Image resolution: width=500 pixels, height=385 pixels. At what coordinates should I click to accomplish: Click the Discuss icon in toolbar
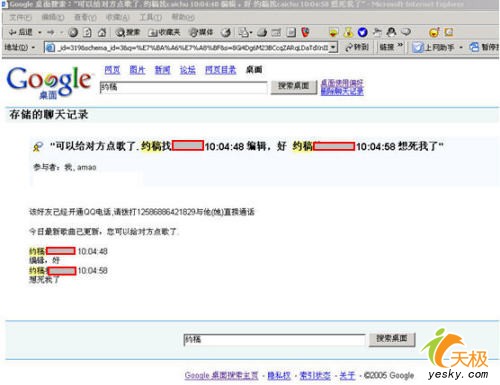click(x=291, y=32)
